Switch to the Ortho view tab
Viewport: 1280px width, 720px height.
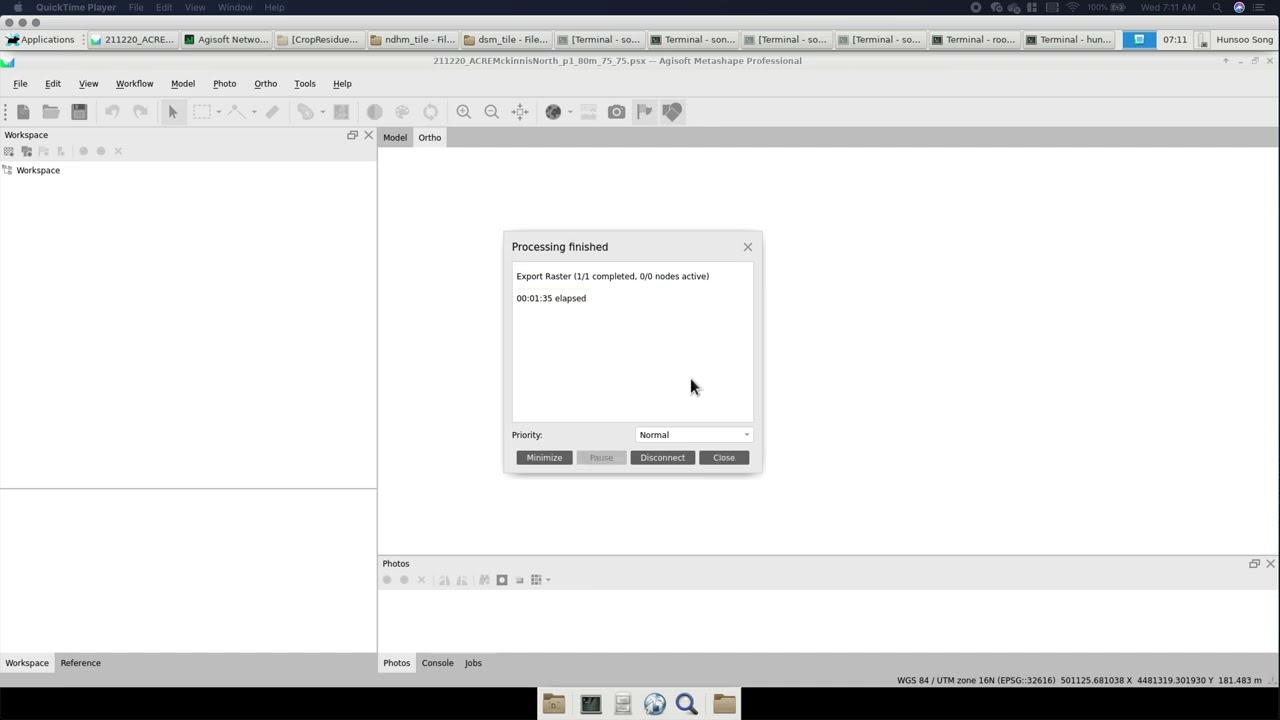[x=430, y=138]
